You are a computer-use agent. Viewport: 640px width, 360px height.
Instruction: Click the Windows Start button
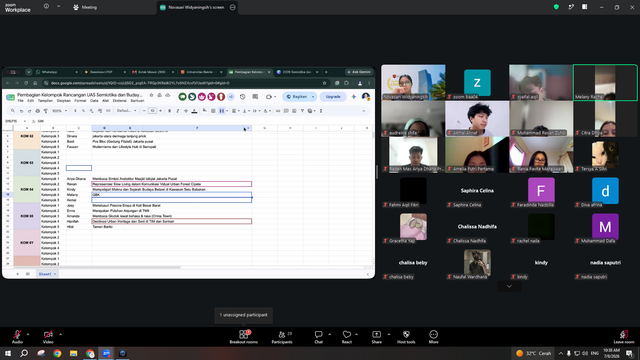pos(8,353)
